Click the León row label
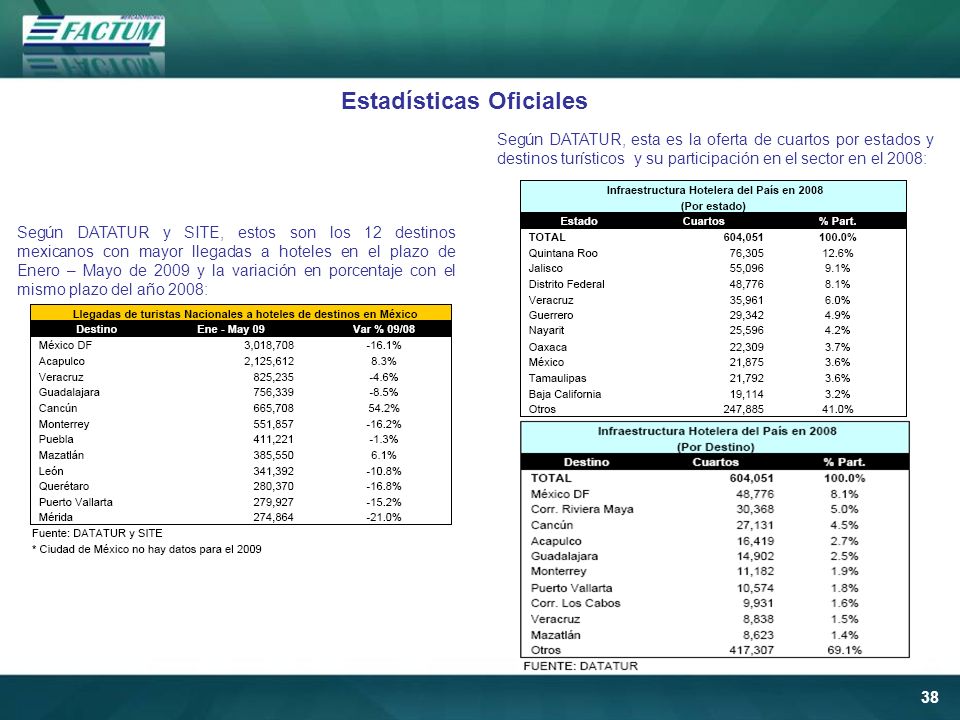The width and height of the screenshot is (960, 720). [51, 471]
